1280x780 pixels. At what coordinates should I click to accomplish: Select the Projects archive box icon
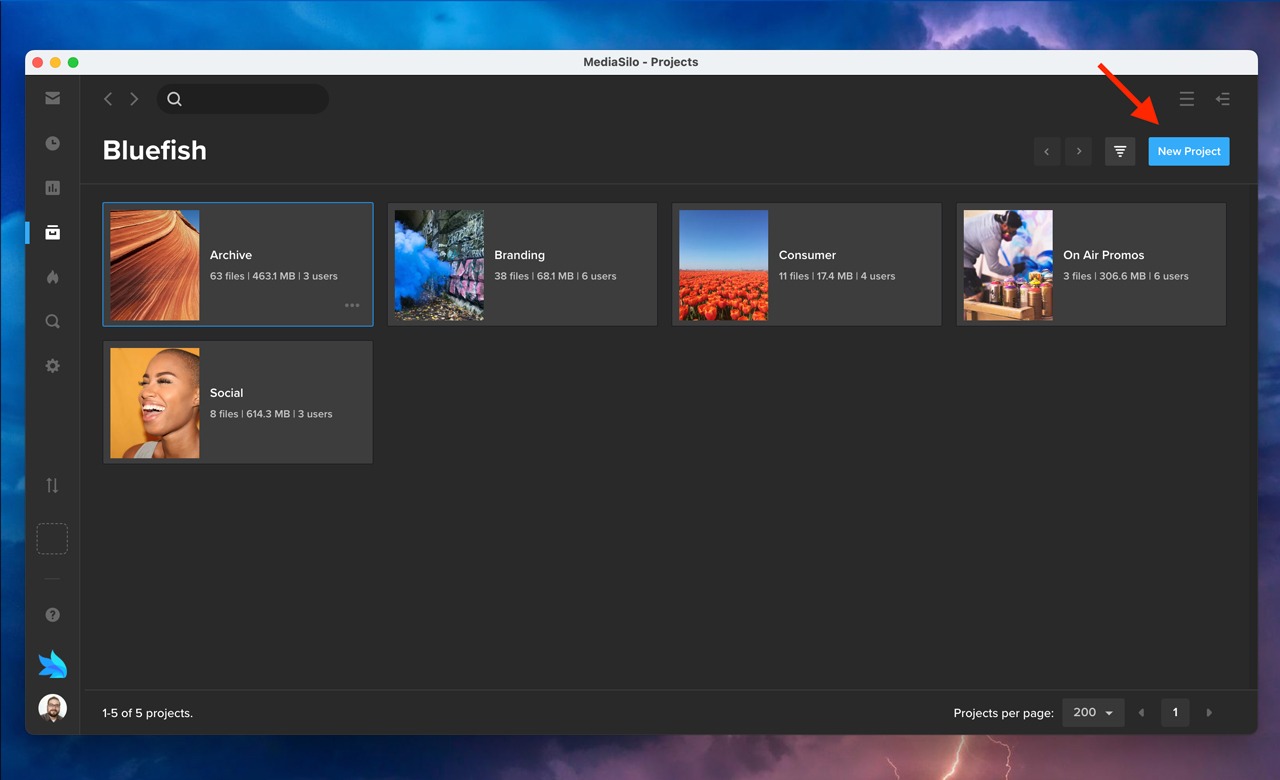(52, 232)
